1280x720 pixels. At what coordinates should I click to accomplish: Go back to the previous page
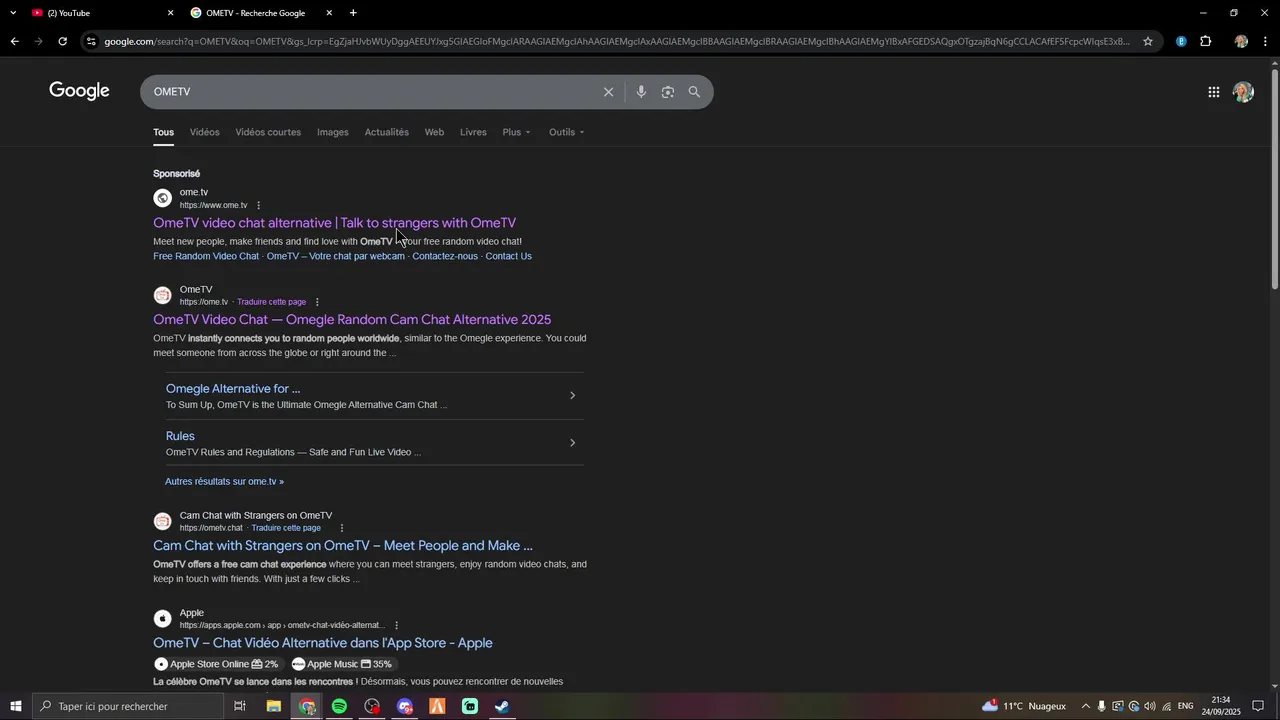pos(14,41)
